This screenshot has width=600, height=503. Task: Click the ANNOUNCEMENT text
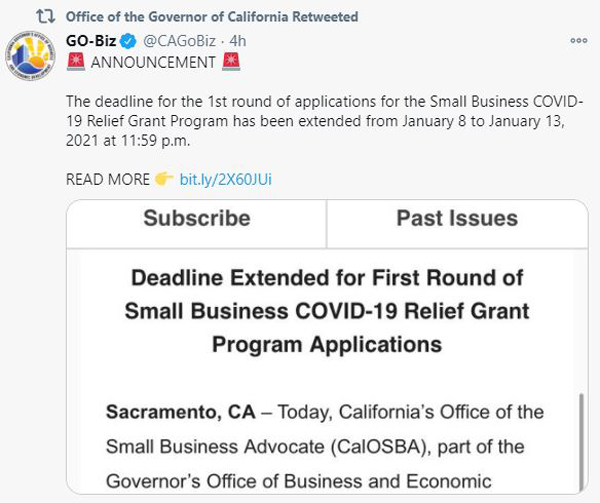tap(153, 62)
